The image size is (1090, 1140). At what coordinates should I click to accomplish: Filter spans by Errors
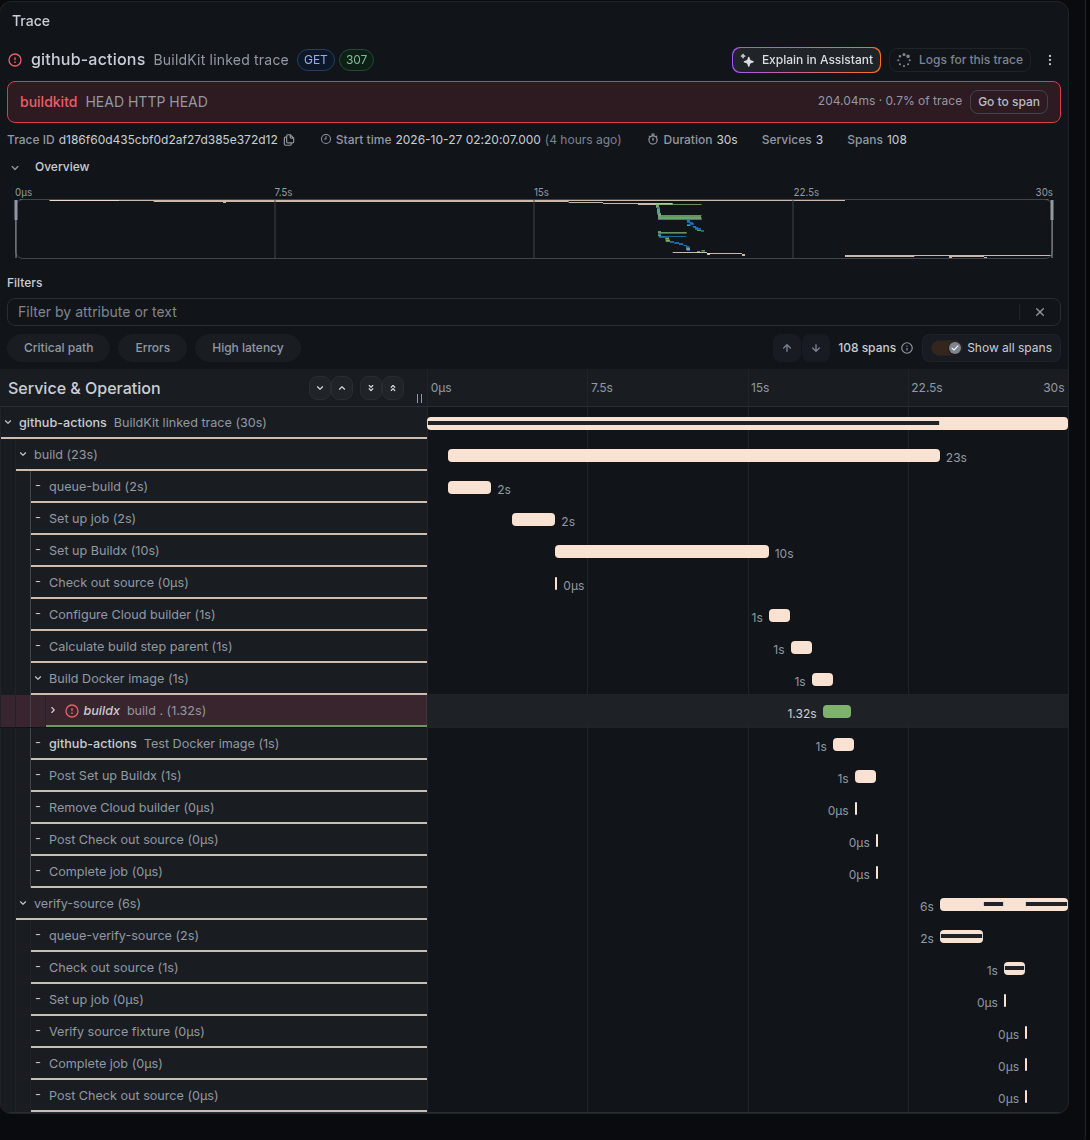click(153, 348)
